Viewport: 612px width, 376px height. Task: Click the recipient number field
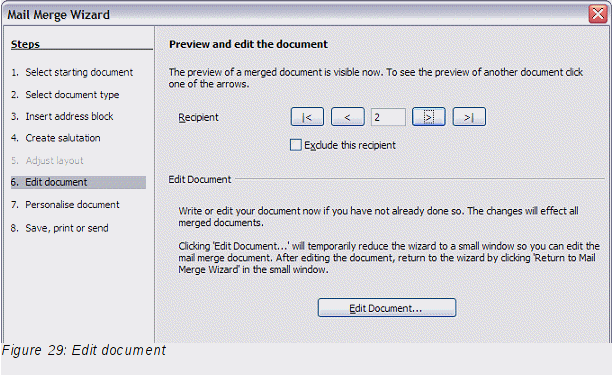coord(388,117)
